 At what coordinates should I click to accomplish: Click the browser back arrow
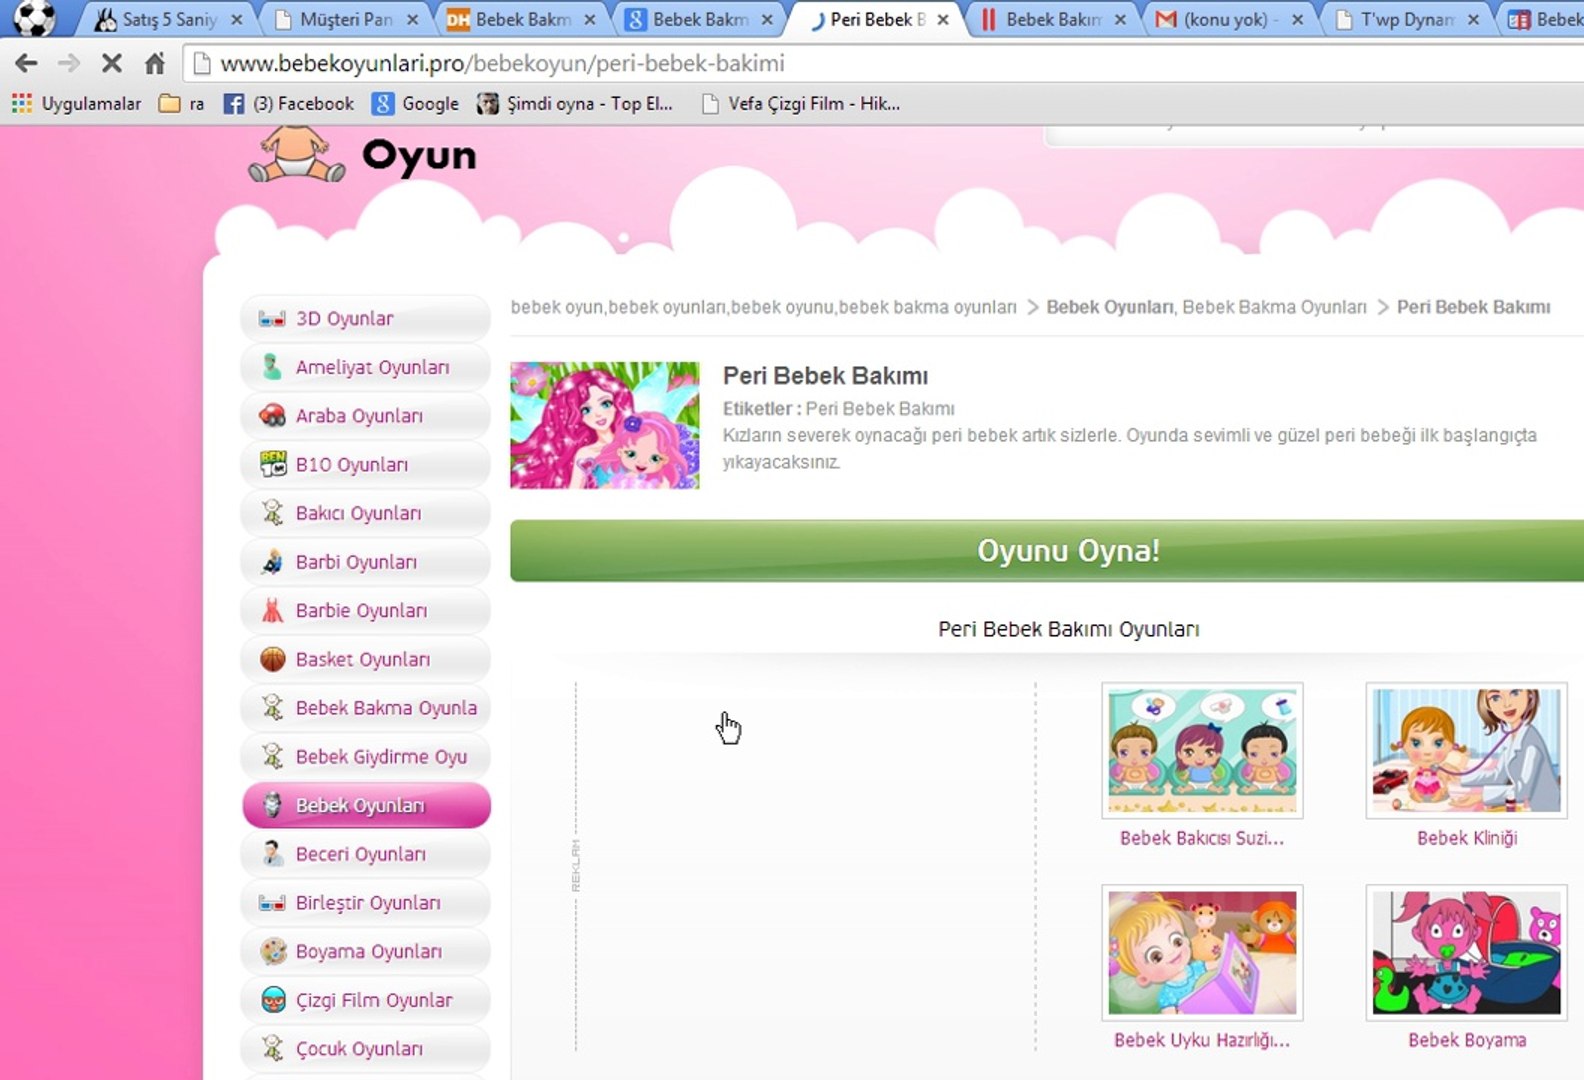(x=26, y=64)
